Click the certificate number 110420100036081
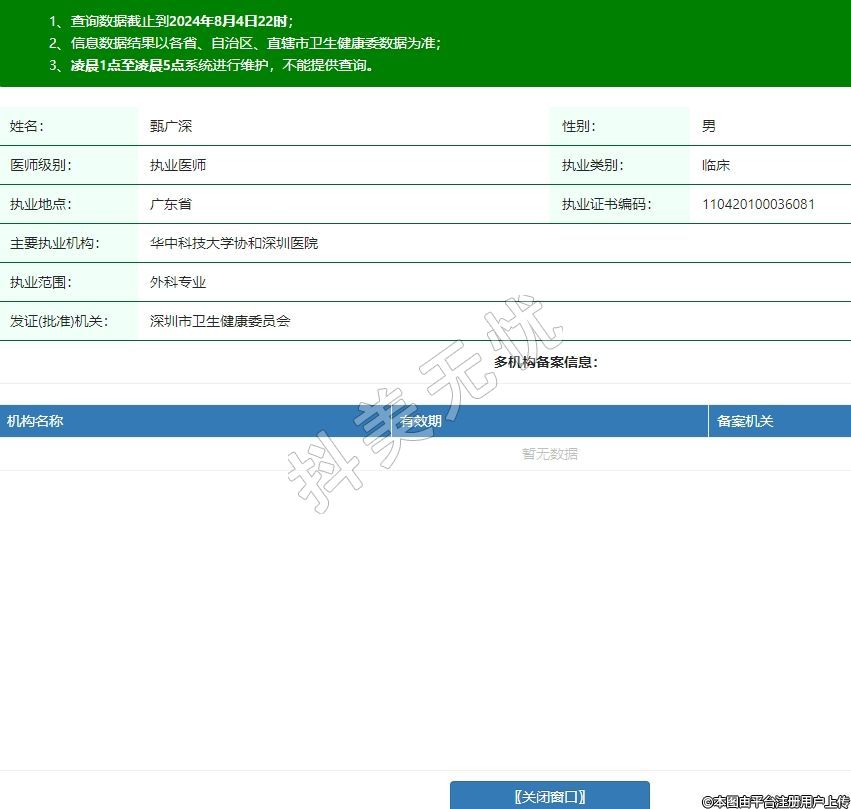Image resolution: width=851 pixels, height=809 pixels. [758, 204]
